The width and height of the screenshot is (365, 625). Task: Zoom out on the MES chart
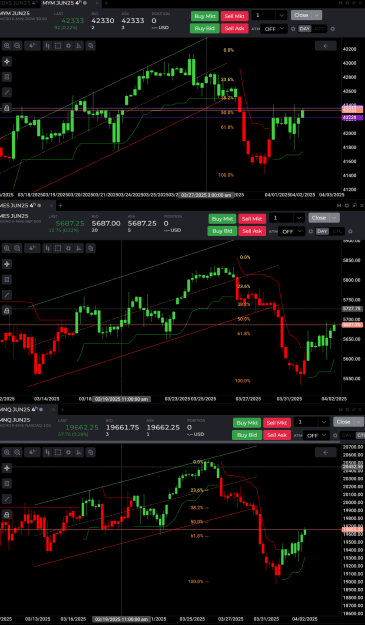coord(17,248)
